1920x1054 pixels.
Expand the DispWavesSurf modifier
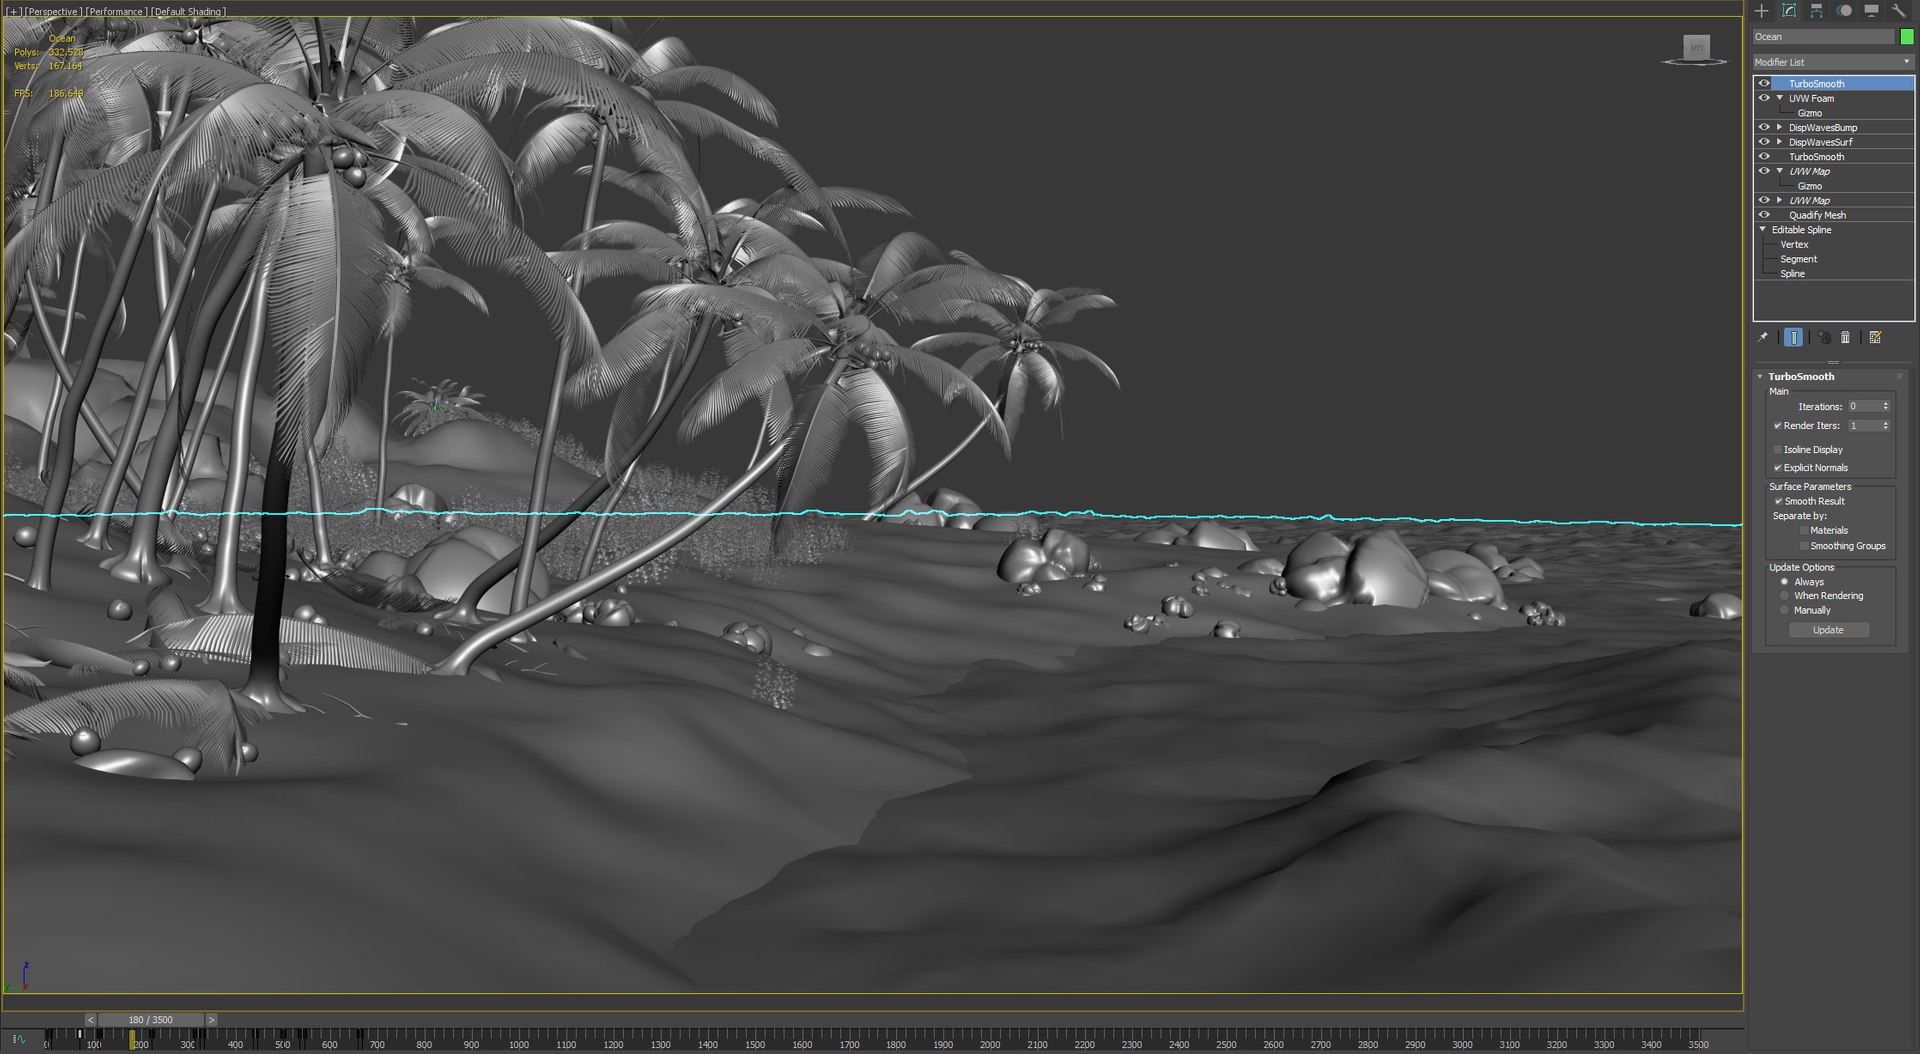[1779, 142]
